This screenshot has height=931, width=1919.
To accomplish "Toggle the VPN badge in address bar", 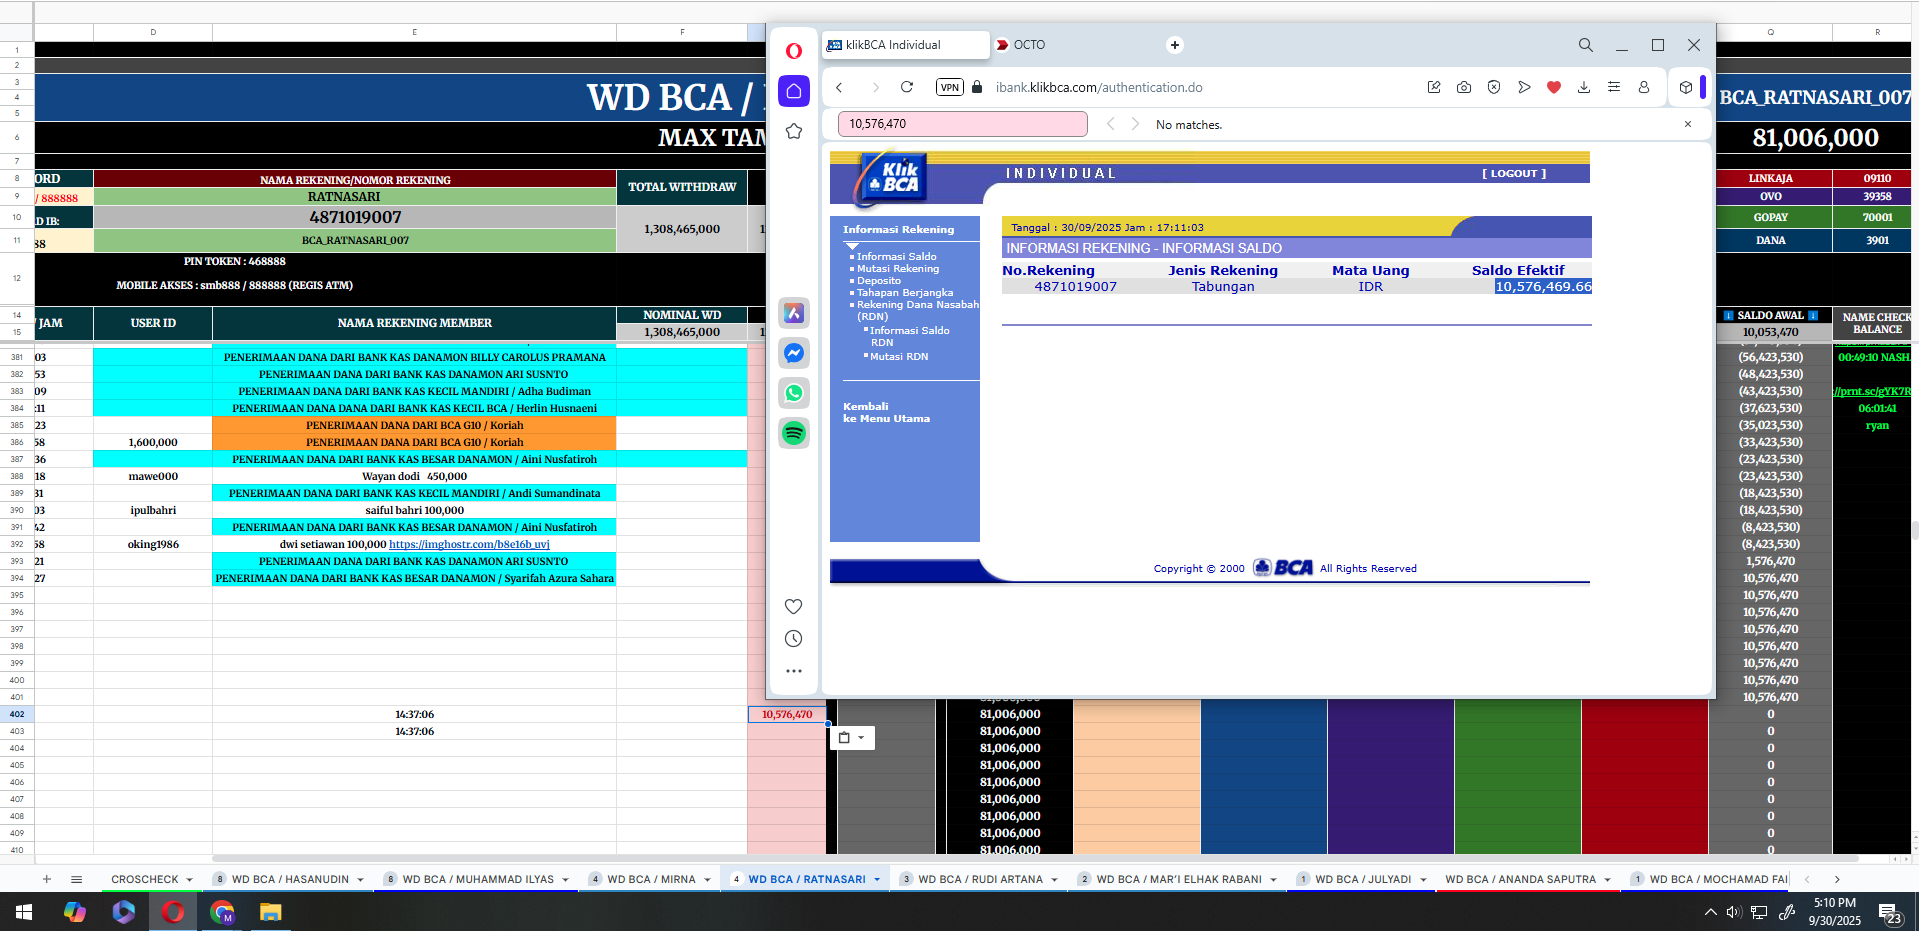I will (x=950, y=87).
